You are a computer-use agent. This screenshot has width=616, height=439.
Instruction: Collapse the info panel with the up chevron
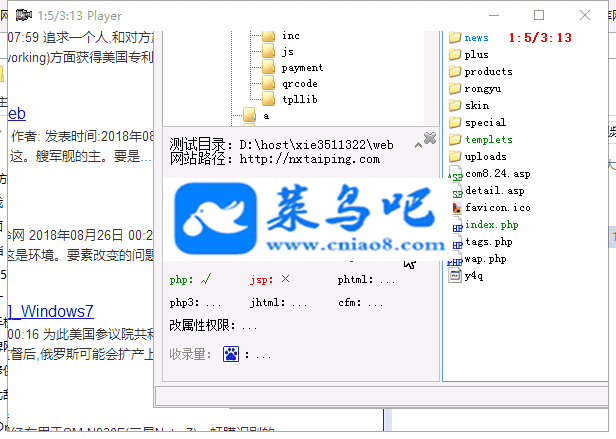point(418,145)
